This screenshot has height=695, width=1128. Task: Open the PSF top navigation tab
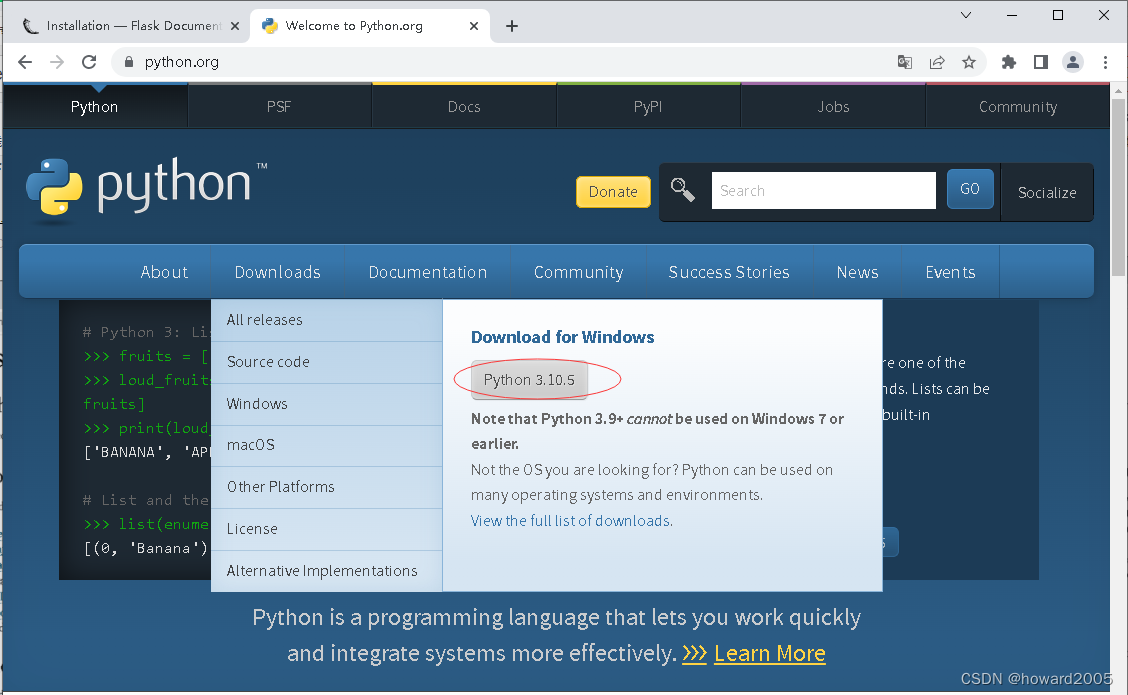tap(279, 106)
